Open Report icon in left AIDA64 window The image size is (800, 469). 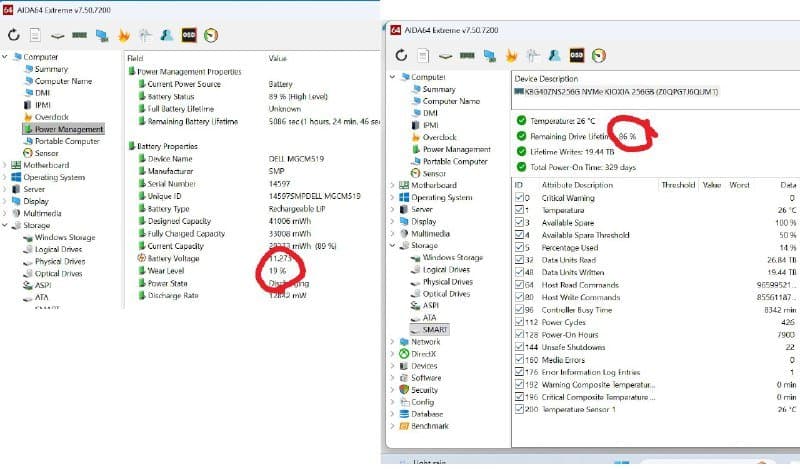click(35, 35)
